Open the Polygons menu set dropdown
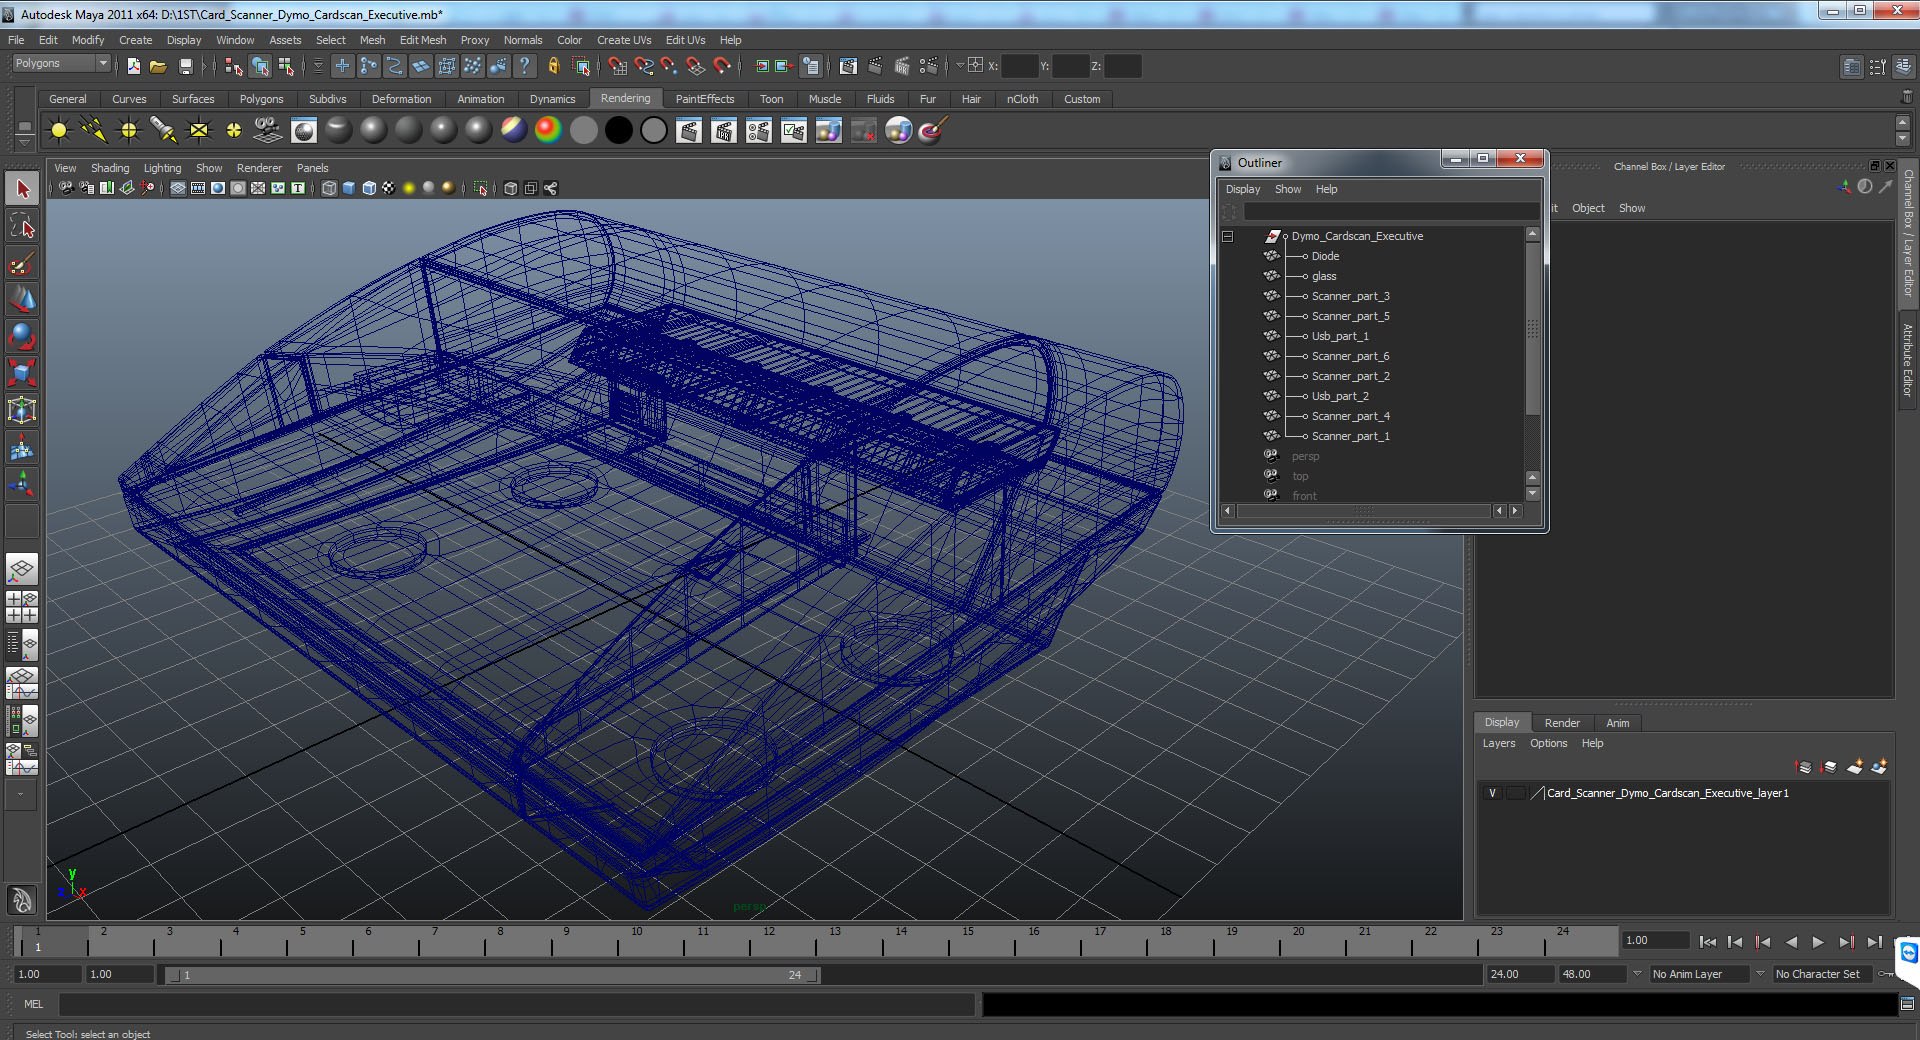 point(61,64)
